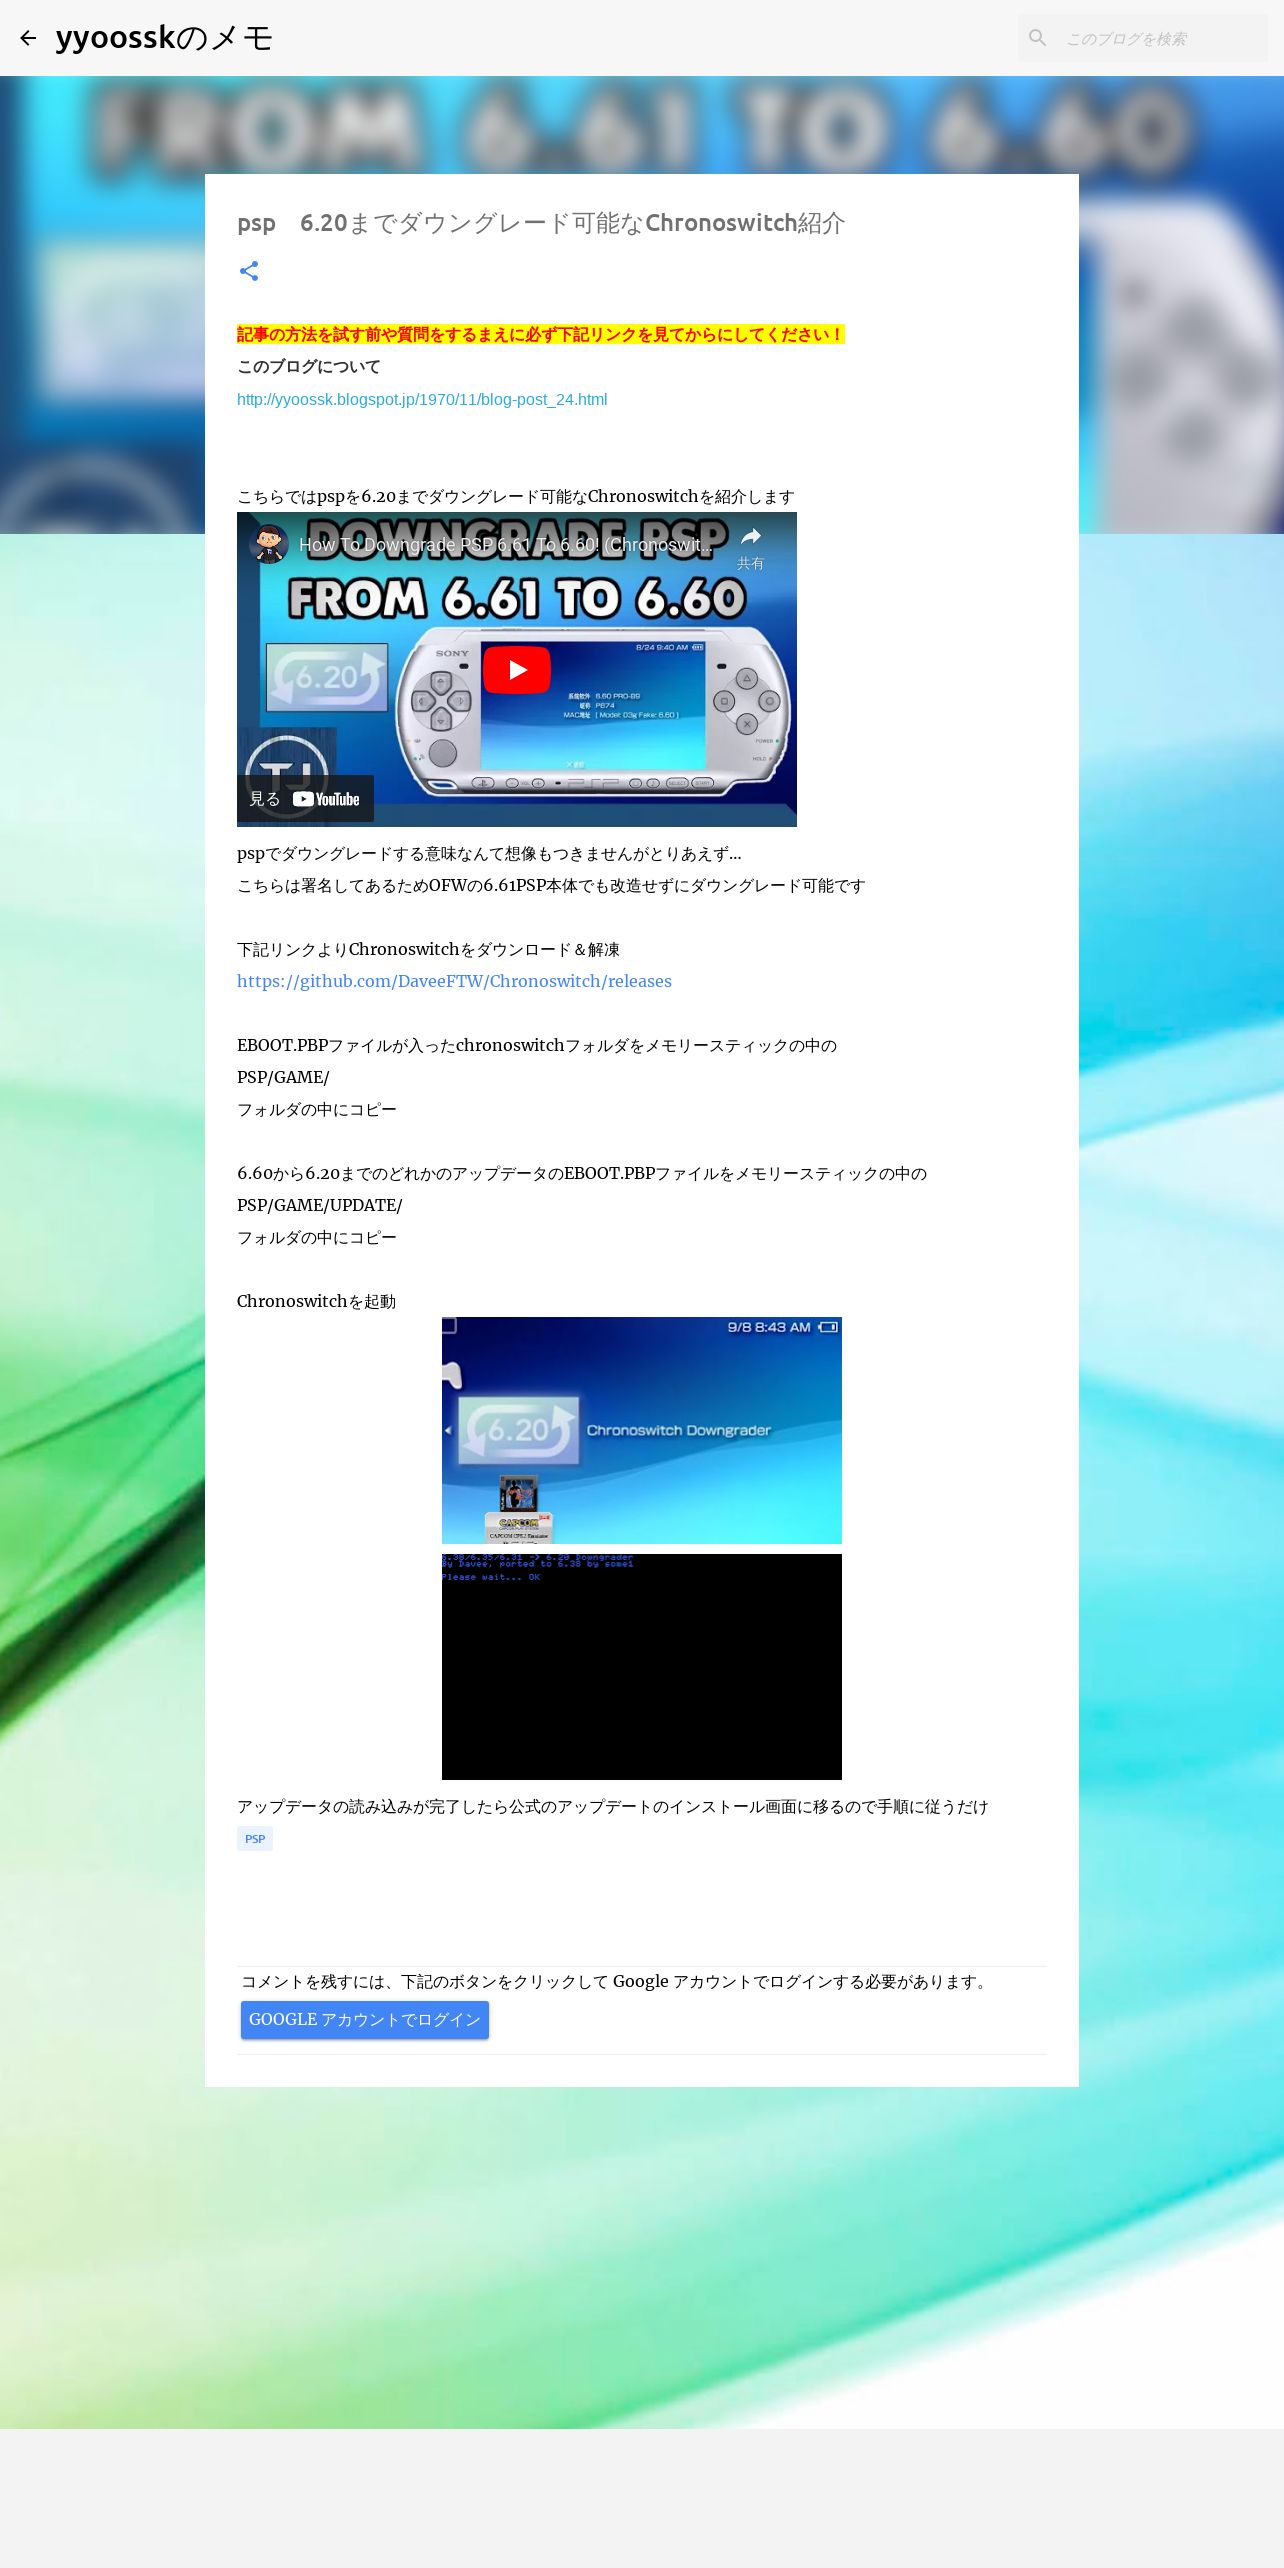Open Chronoswitch Downgrader XMB screenshot
The image size is (1284, 2568).
(x=642, y=1430)
